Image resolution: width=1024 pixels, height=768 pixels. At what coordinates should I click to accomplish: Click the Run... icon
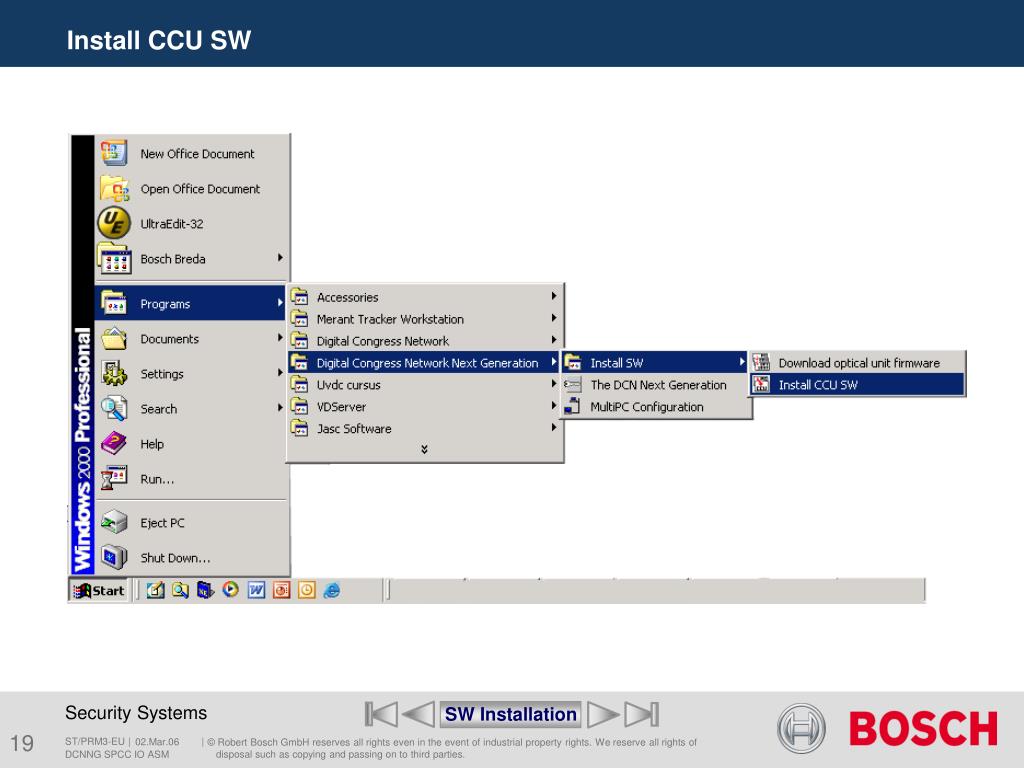point(114,478)
